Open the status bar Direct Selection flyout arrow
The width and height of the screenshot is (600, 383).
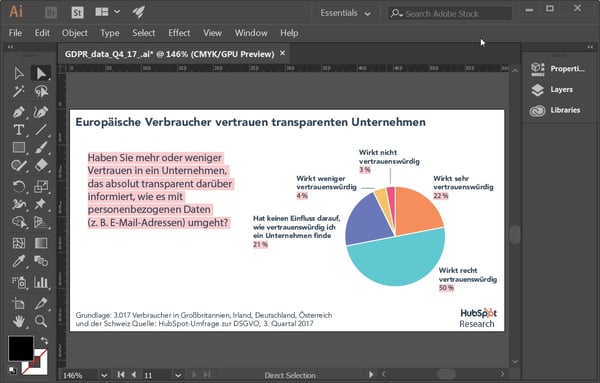370,375
